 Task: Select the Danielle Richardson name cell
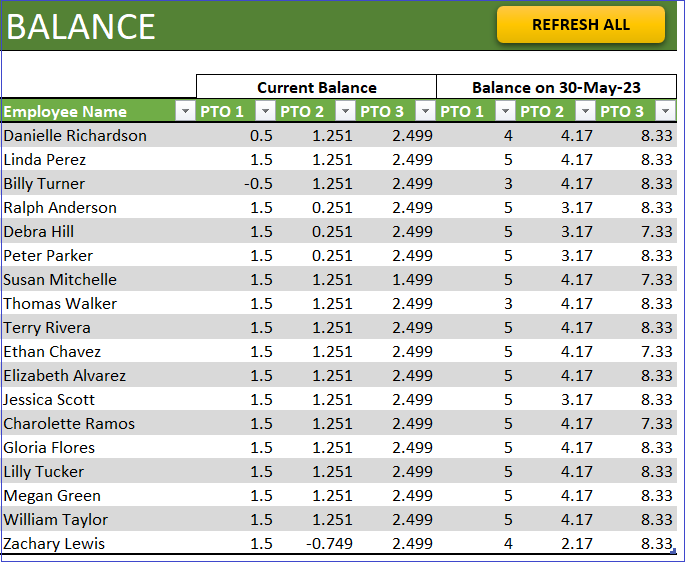[x=99, y=135]
